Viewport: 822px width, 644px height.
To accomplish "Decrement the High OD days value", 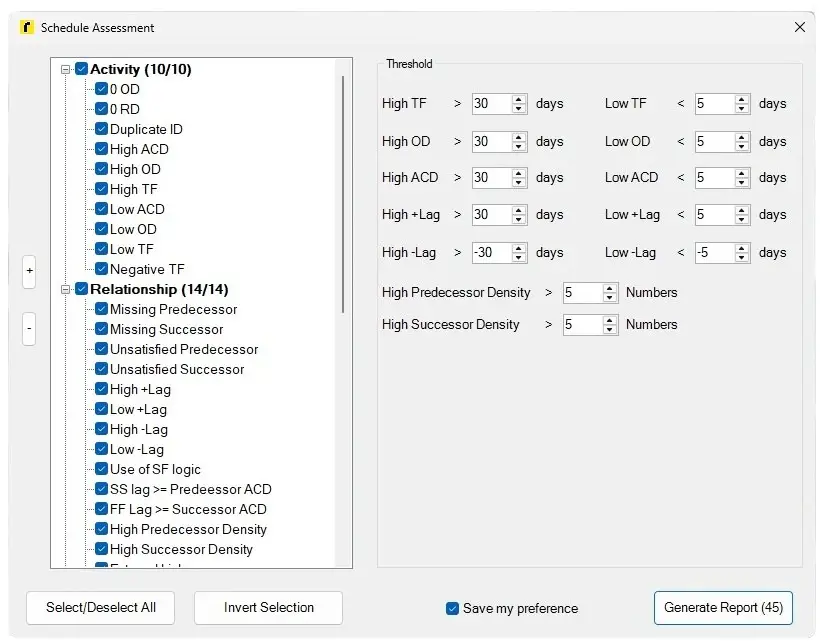I will (519, 145).
